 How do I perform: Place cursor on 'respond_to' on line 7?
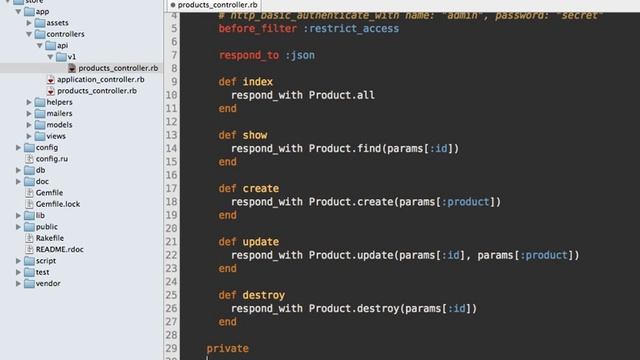click(249, 56)
